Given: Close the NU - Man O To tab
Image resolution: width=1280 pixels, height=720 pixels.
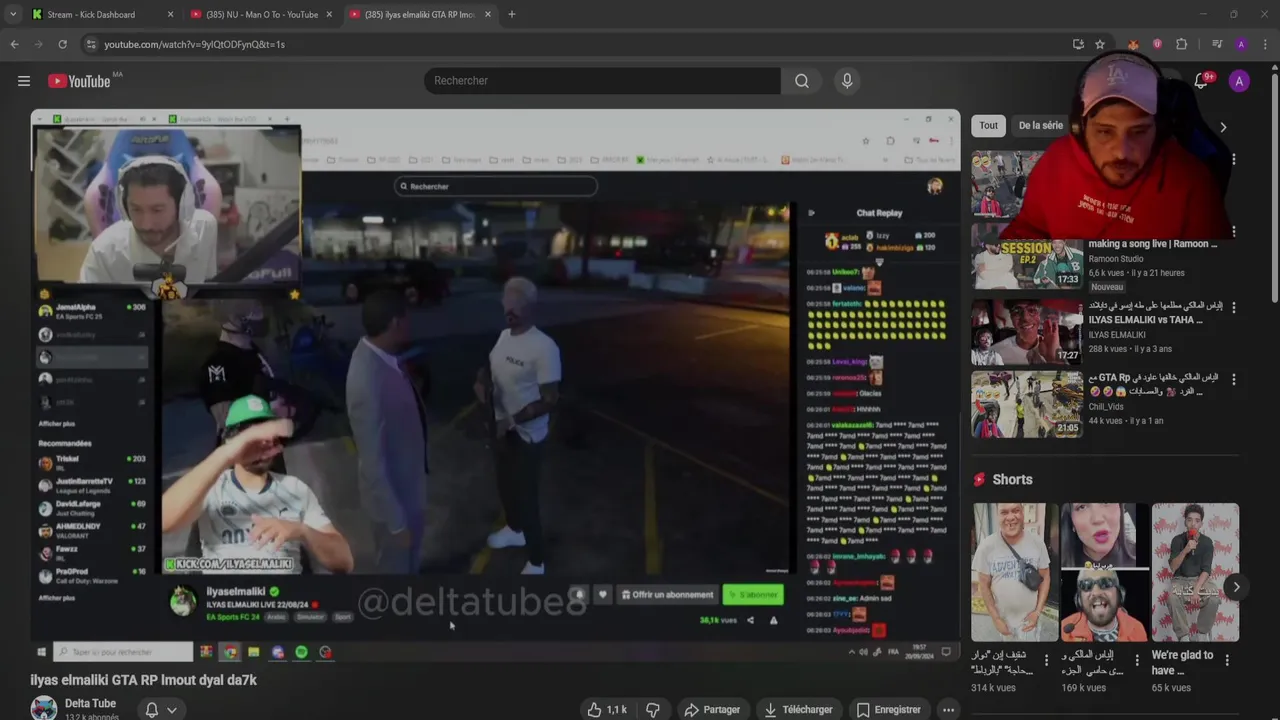Looking at the screenshot, I should point(329,14).
